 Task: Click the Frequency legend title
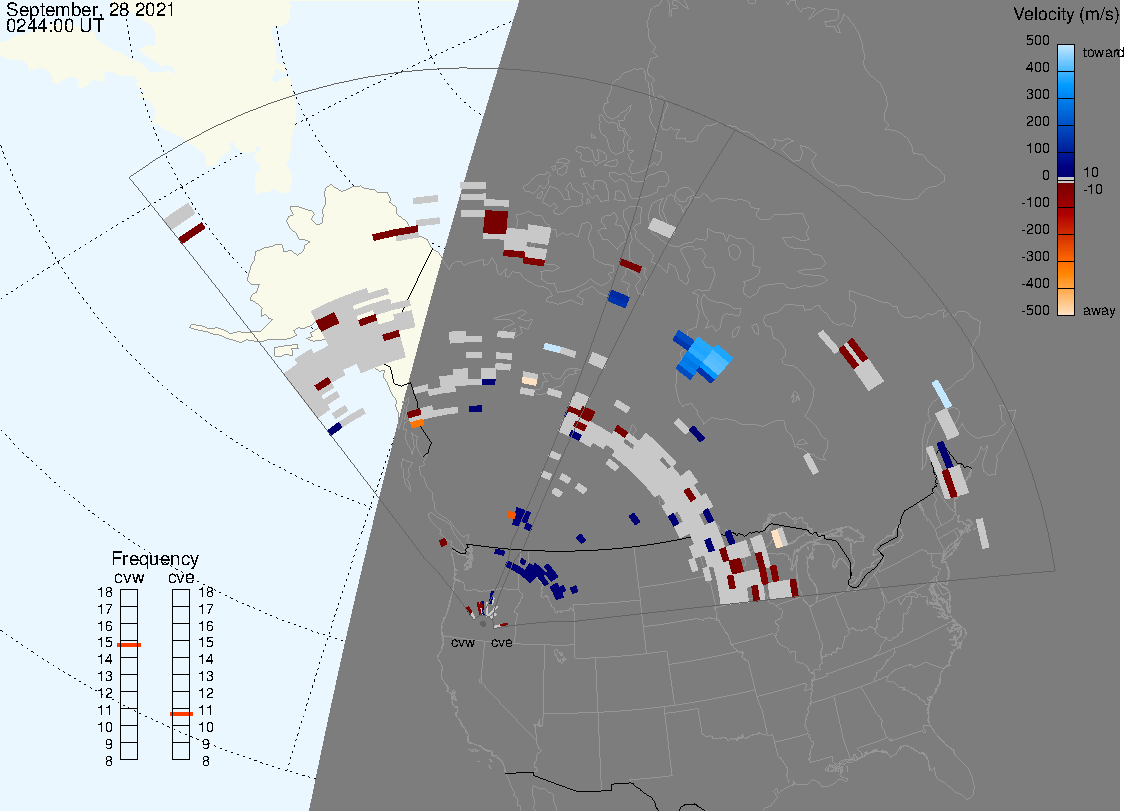[x=155, y=559]
